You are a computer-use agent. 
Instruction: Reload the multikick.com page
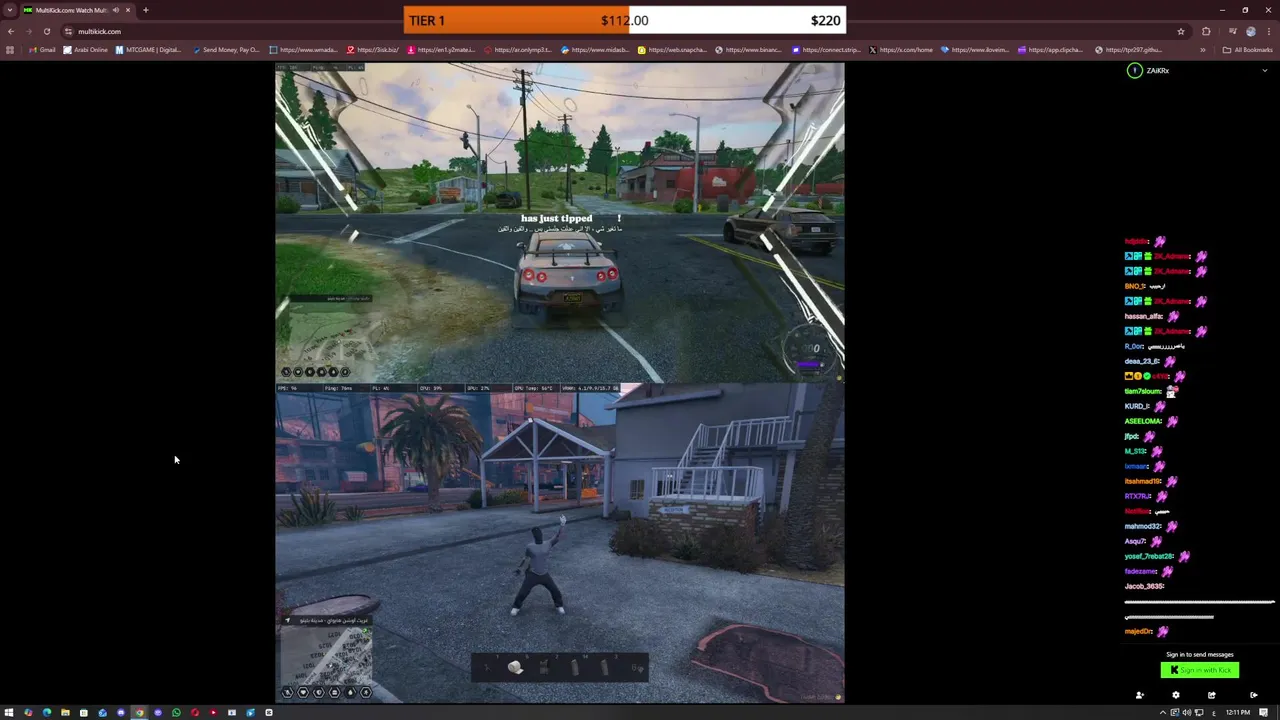point(46,31)
